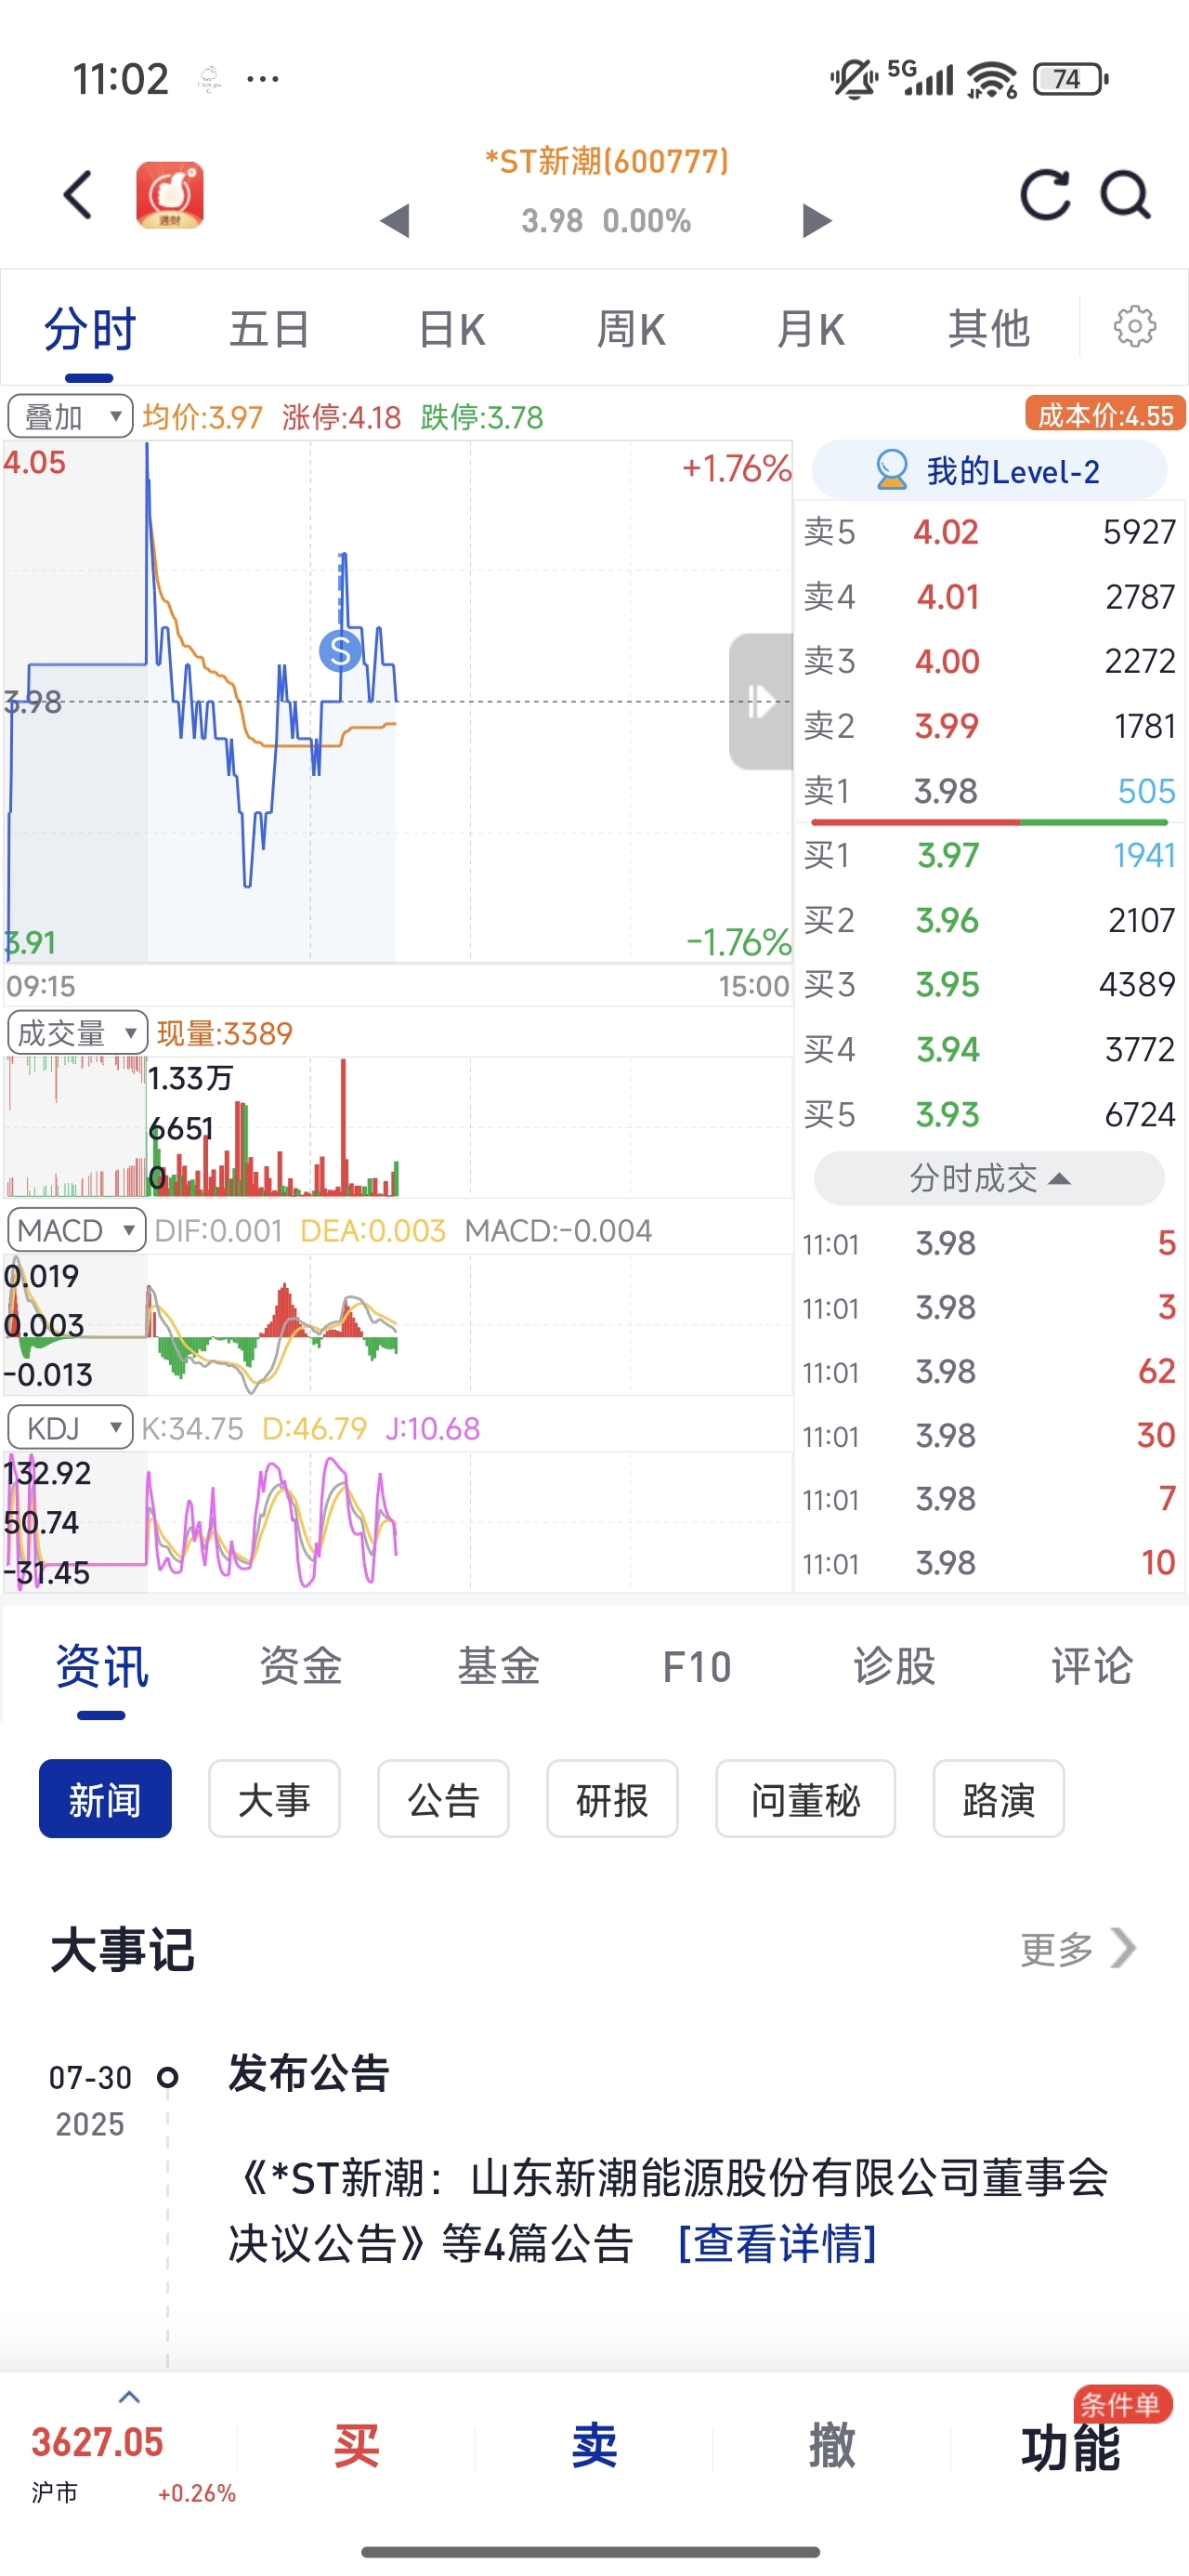Select sell level 卖3 at 4.00
1189x2576 pixels.
coord(989,661)
